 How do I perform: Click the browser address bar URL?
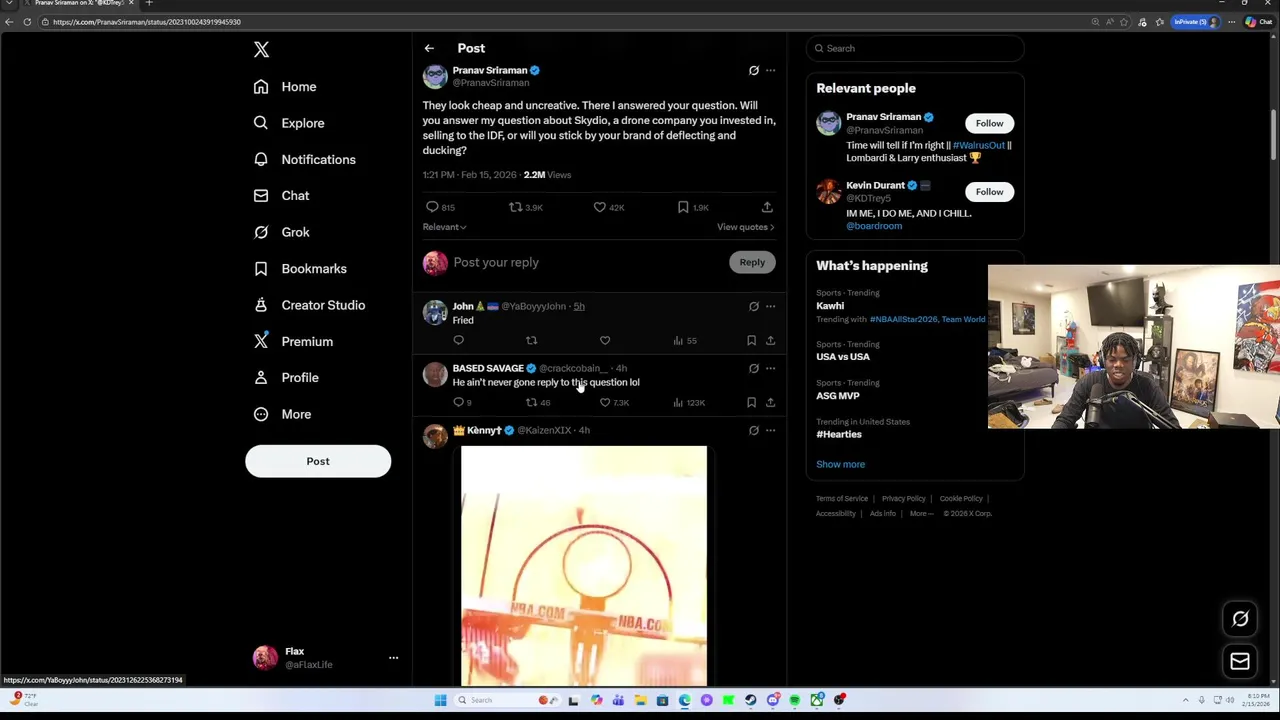147,22
